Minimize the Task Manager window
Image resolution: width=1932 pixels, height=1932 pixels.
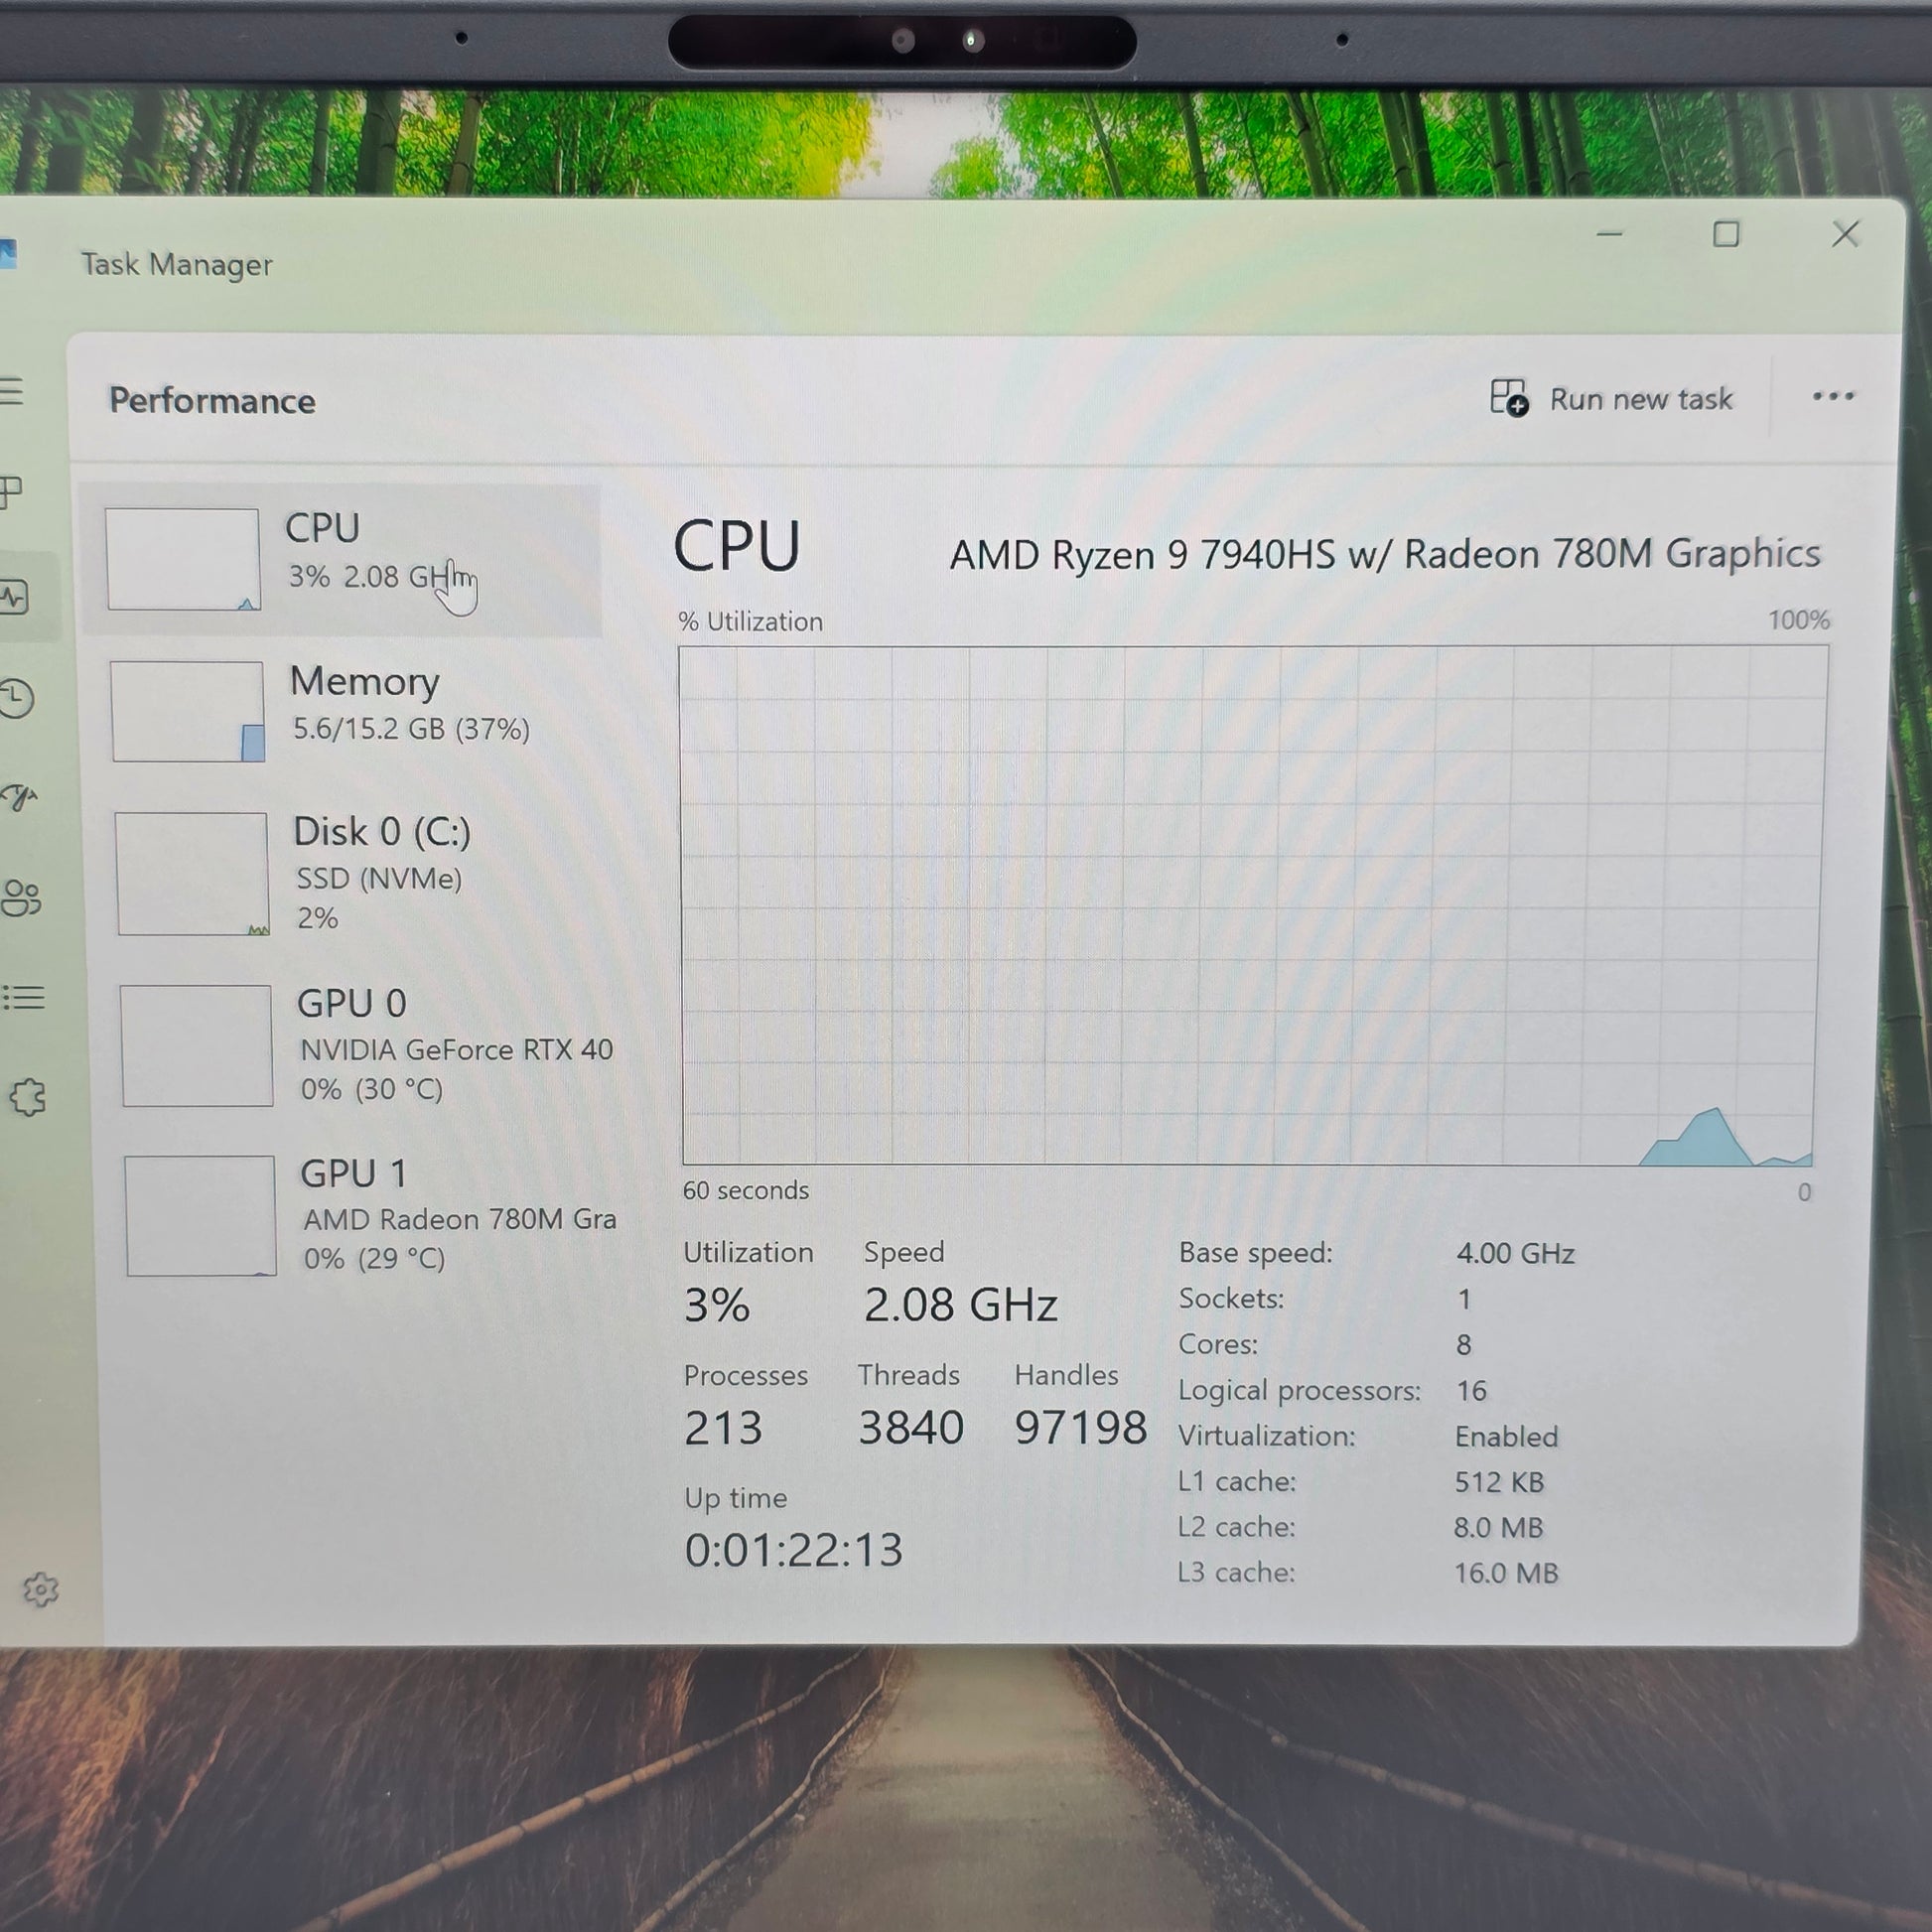tap(1609, 235)
